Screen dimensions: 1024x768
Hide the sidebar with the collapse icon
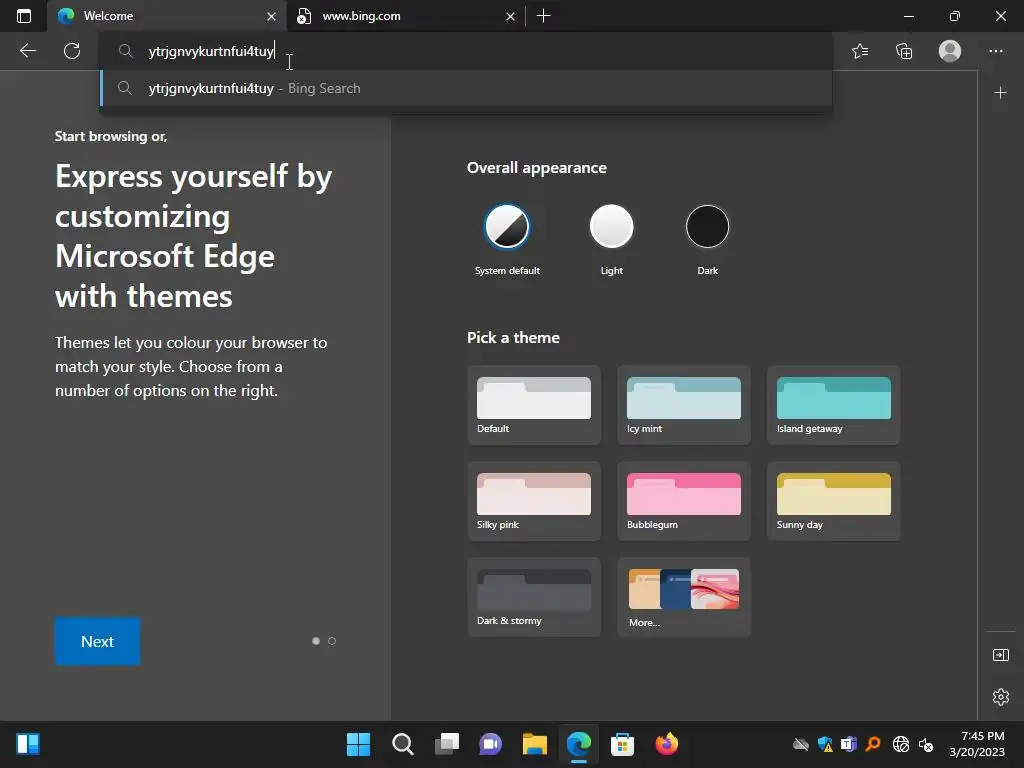[x=1000, y=655]
